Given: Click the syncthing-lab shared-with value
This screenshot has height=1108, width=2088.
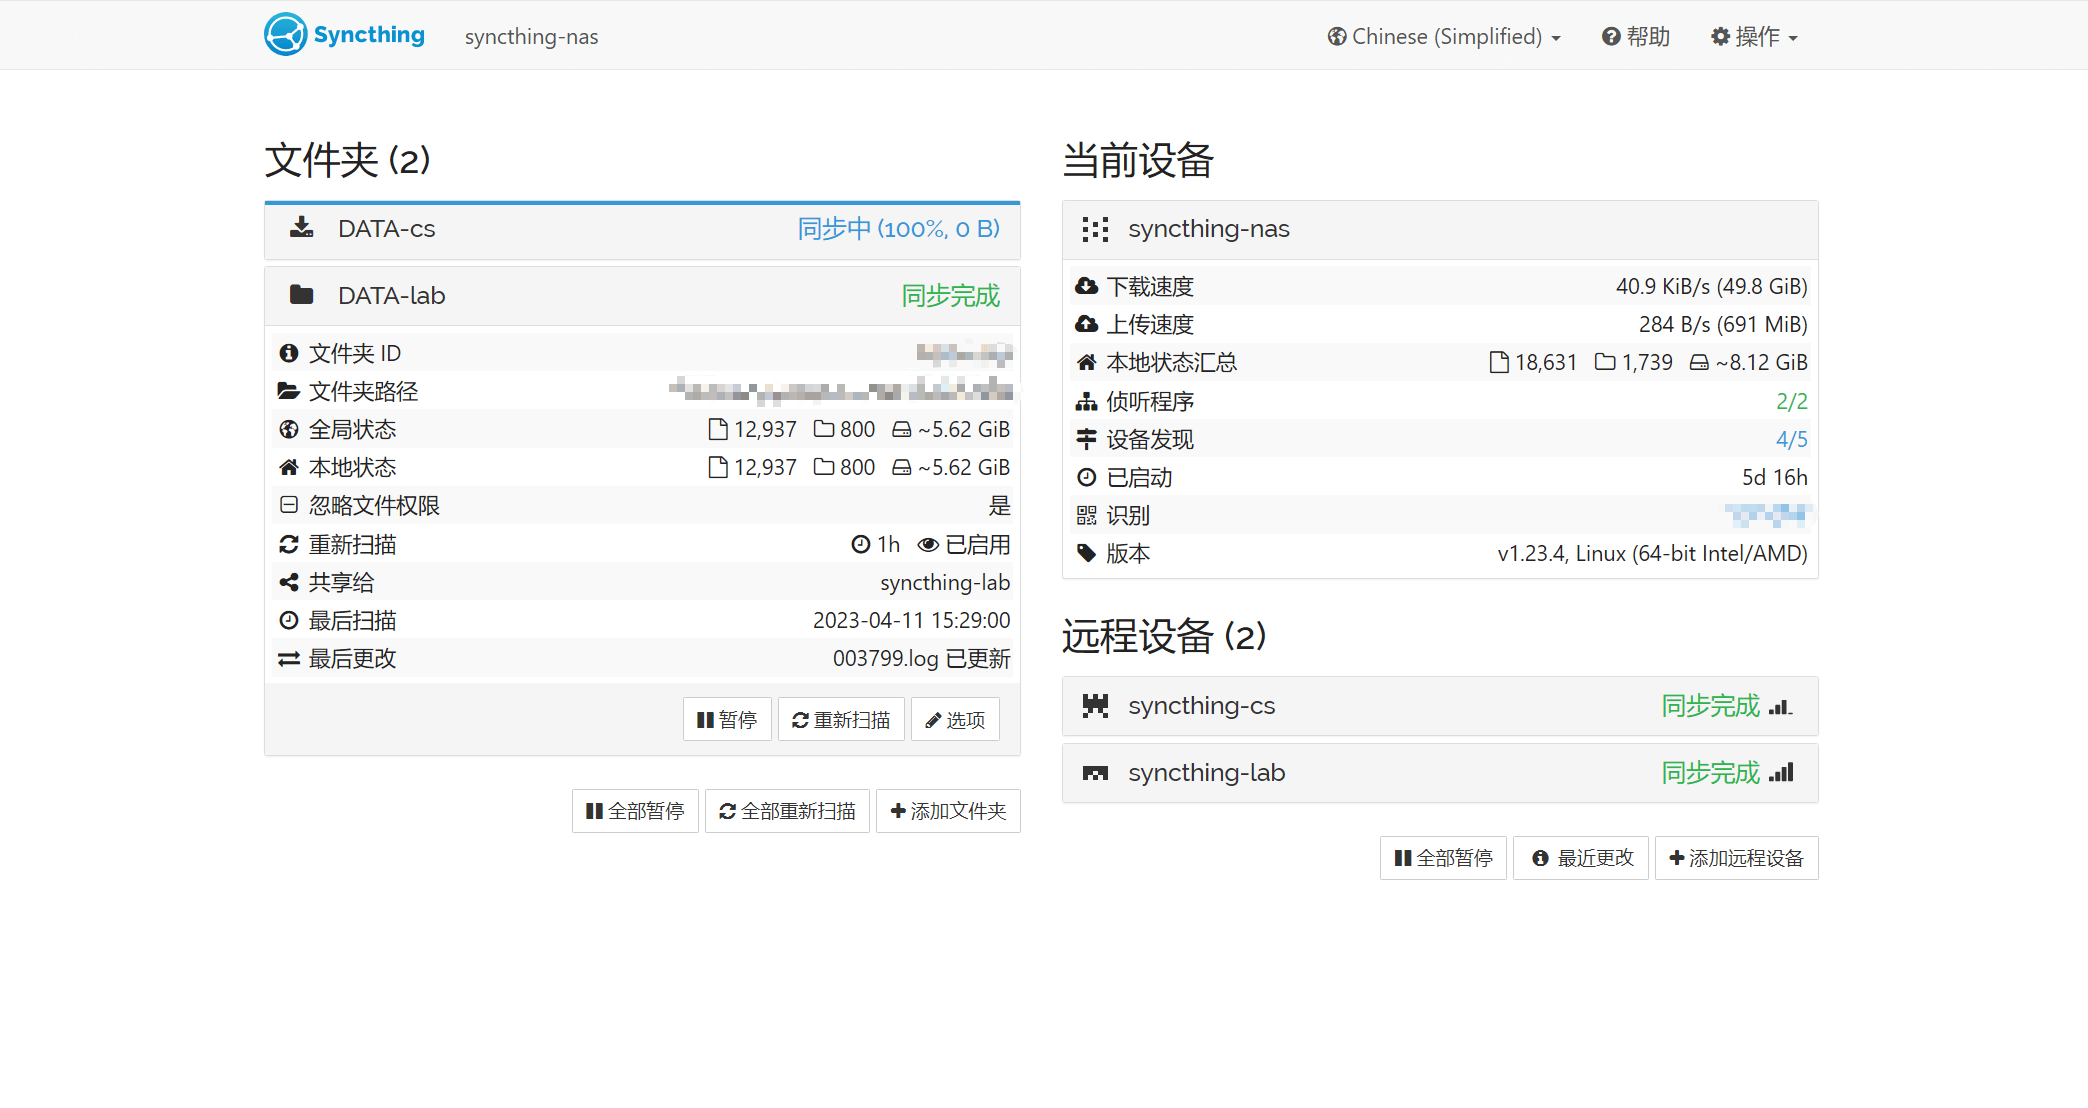Looking at the screenshot, I should coord(945,583).
